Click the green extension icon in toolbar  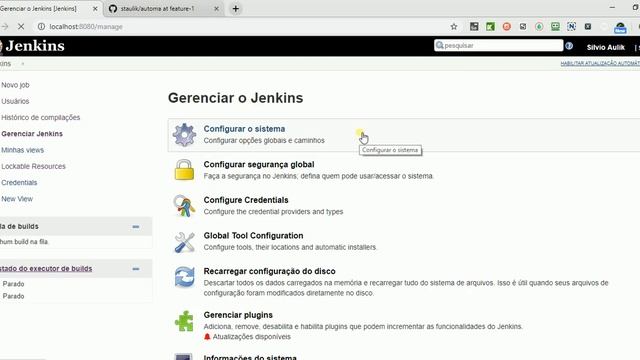tap(490, 27)
